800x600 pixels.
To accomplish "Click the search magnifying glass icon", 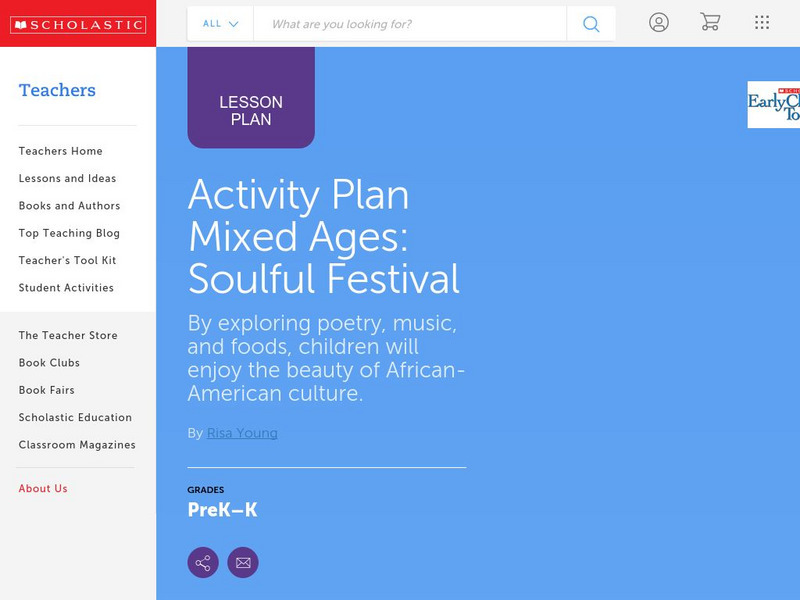I will tap(590, 23).
